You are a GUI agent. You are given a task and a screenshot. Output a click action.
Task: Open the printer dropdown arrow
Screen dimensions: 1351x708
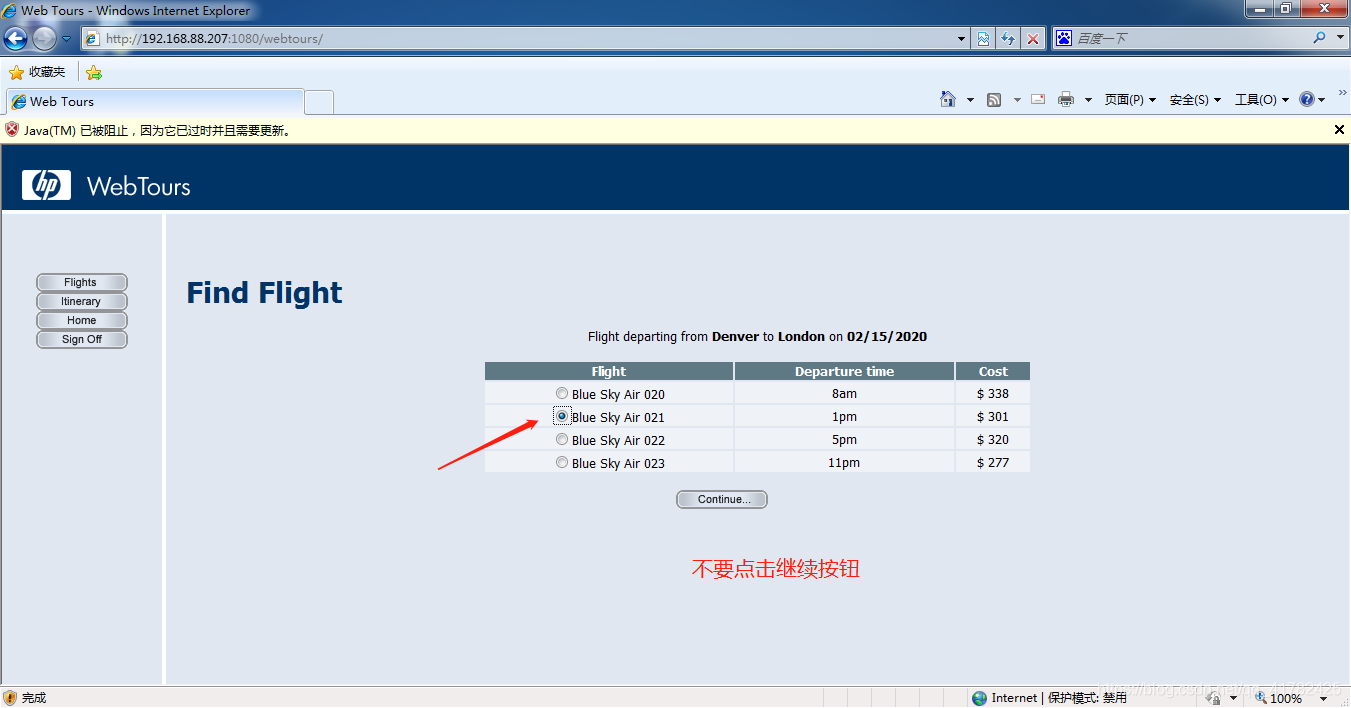point(1088,100)
